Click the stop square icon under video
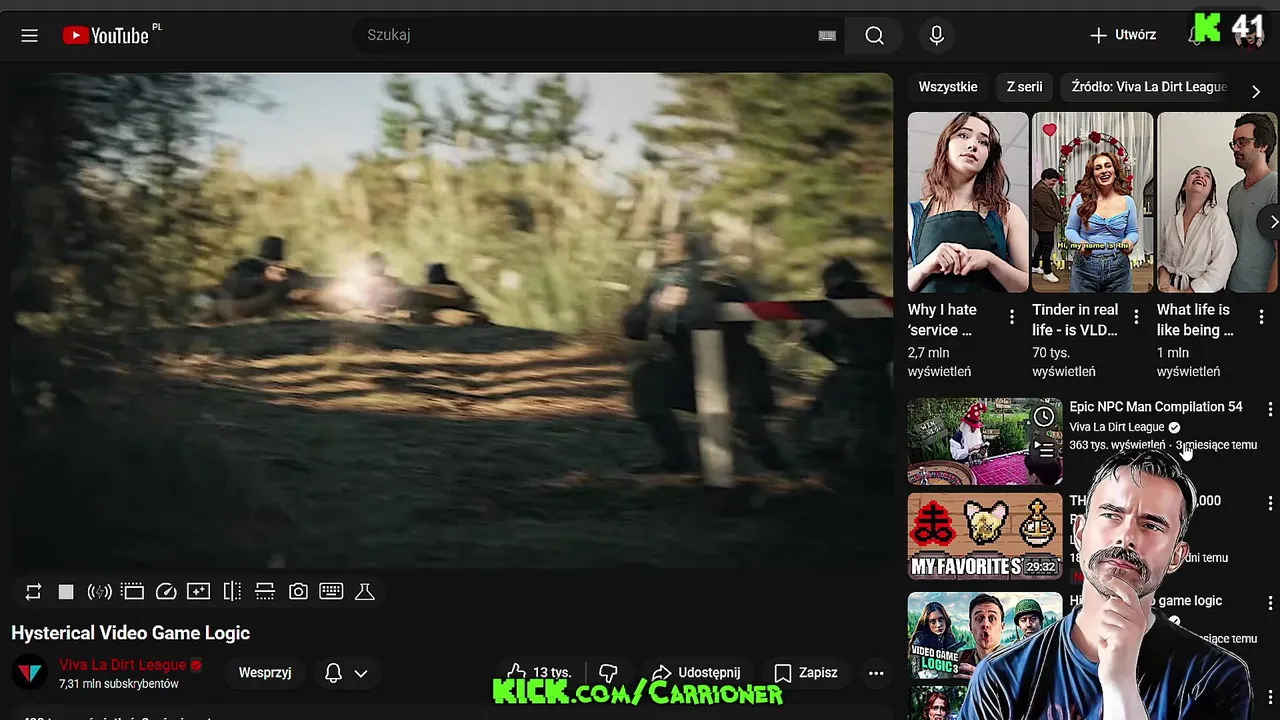This screenshot has width=1280, height=720. coord(66,592)
